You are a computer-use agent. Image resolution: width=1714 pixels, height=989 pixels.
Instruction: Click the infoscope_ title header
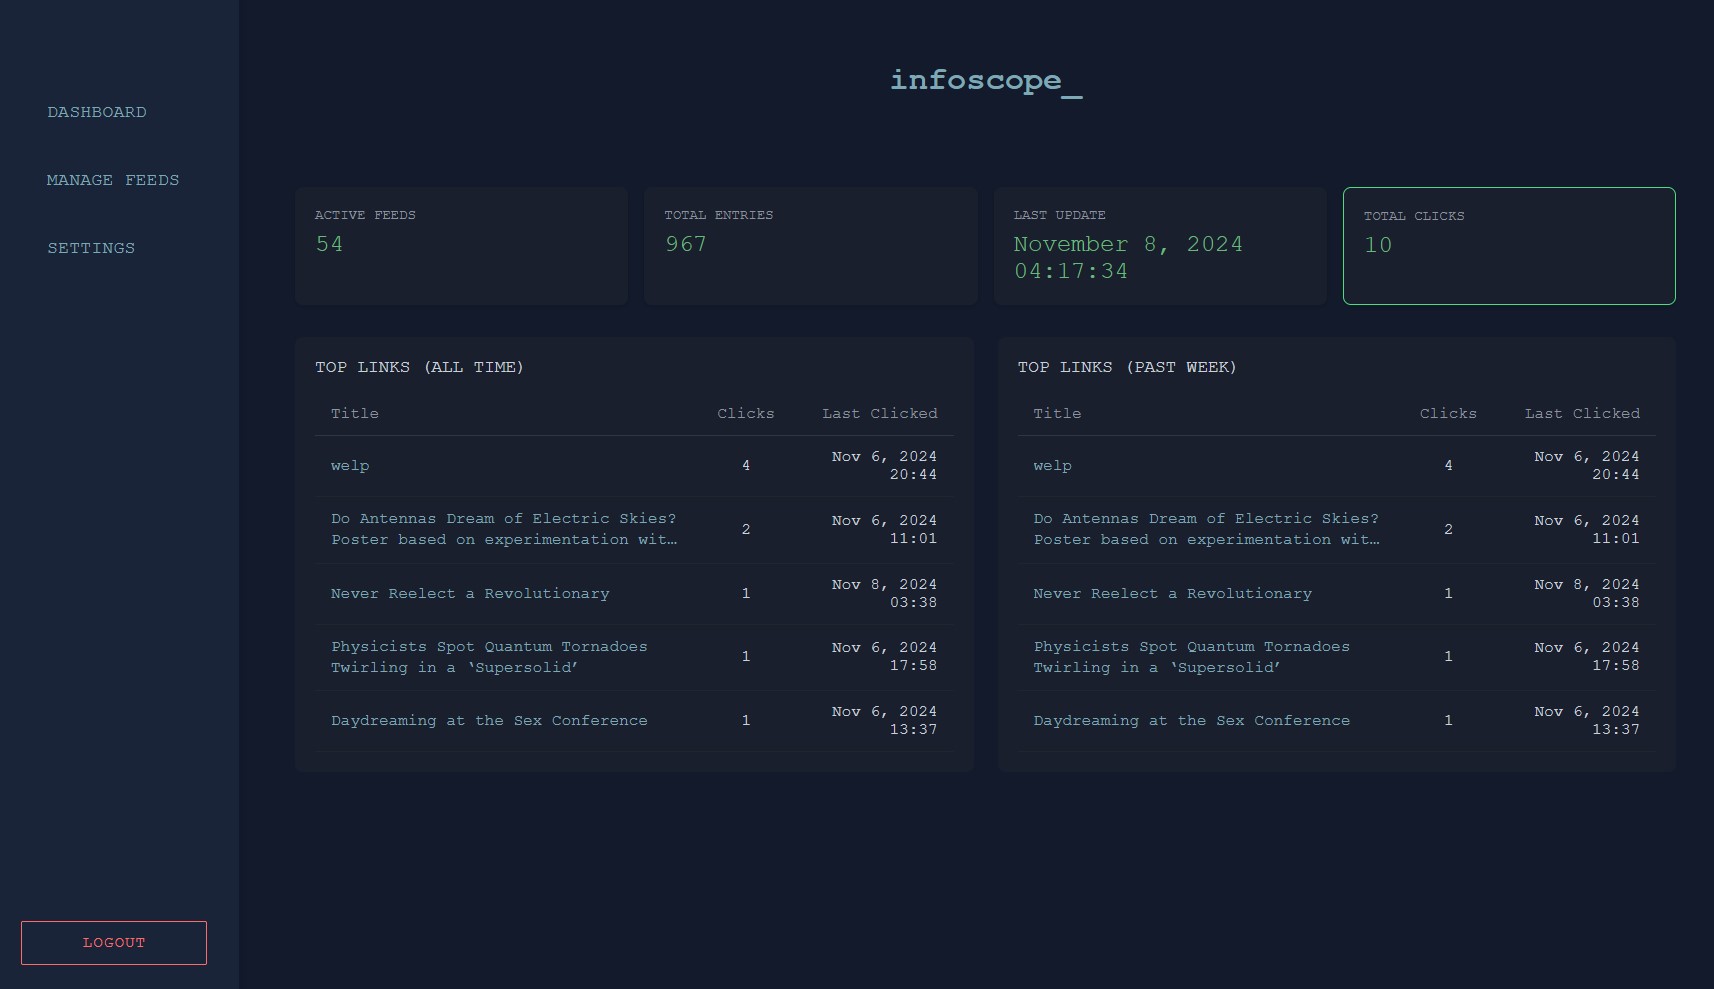click(986, 82)
